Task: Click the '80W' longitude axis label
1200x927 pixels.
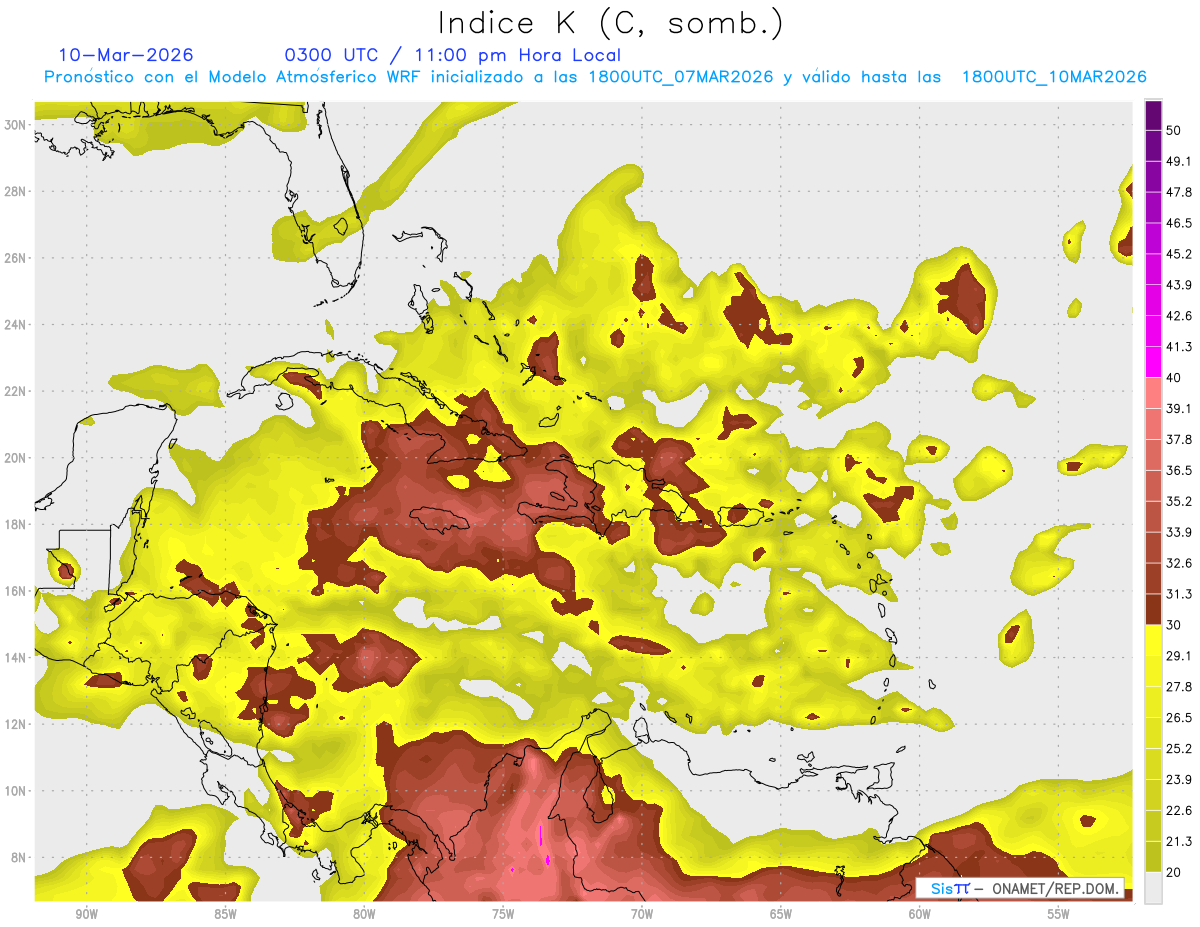Action: coord(364,915)
